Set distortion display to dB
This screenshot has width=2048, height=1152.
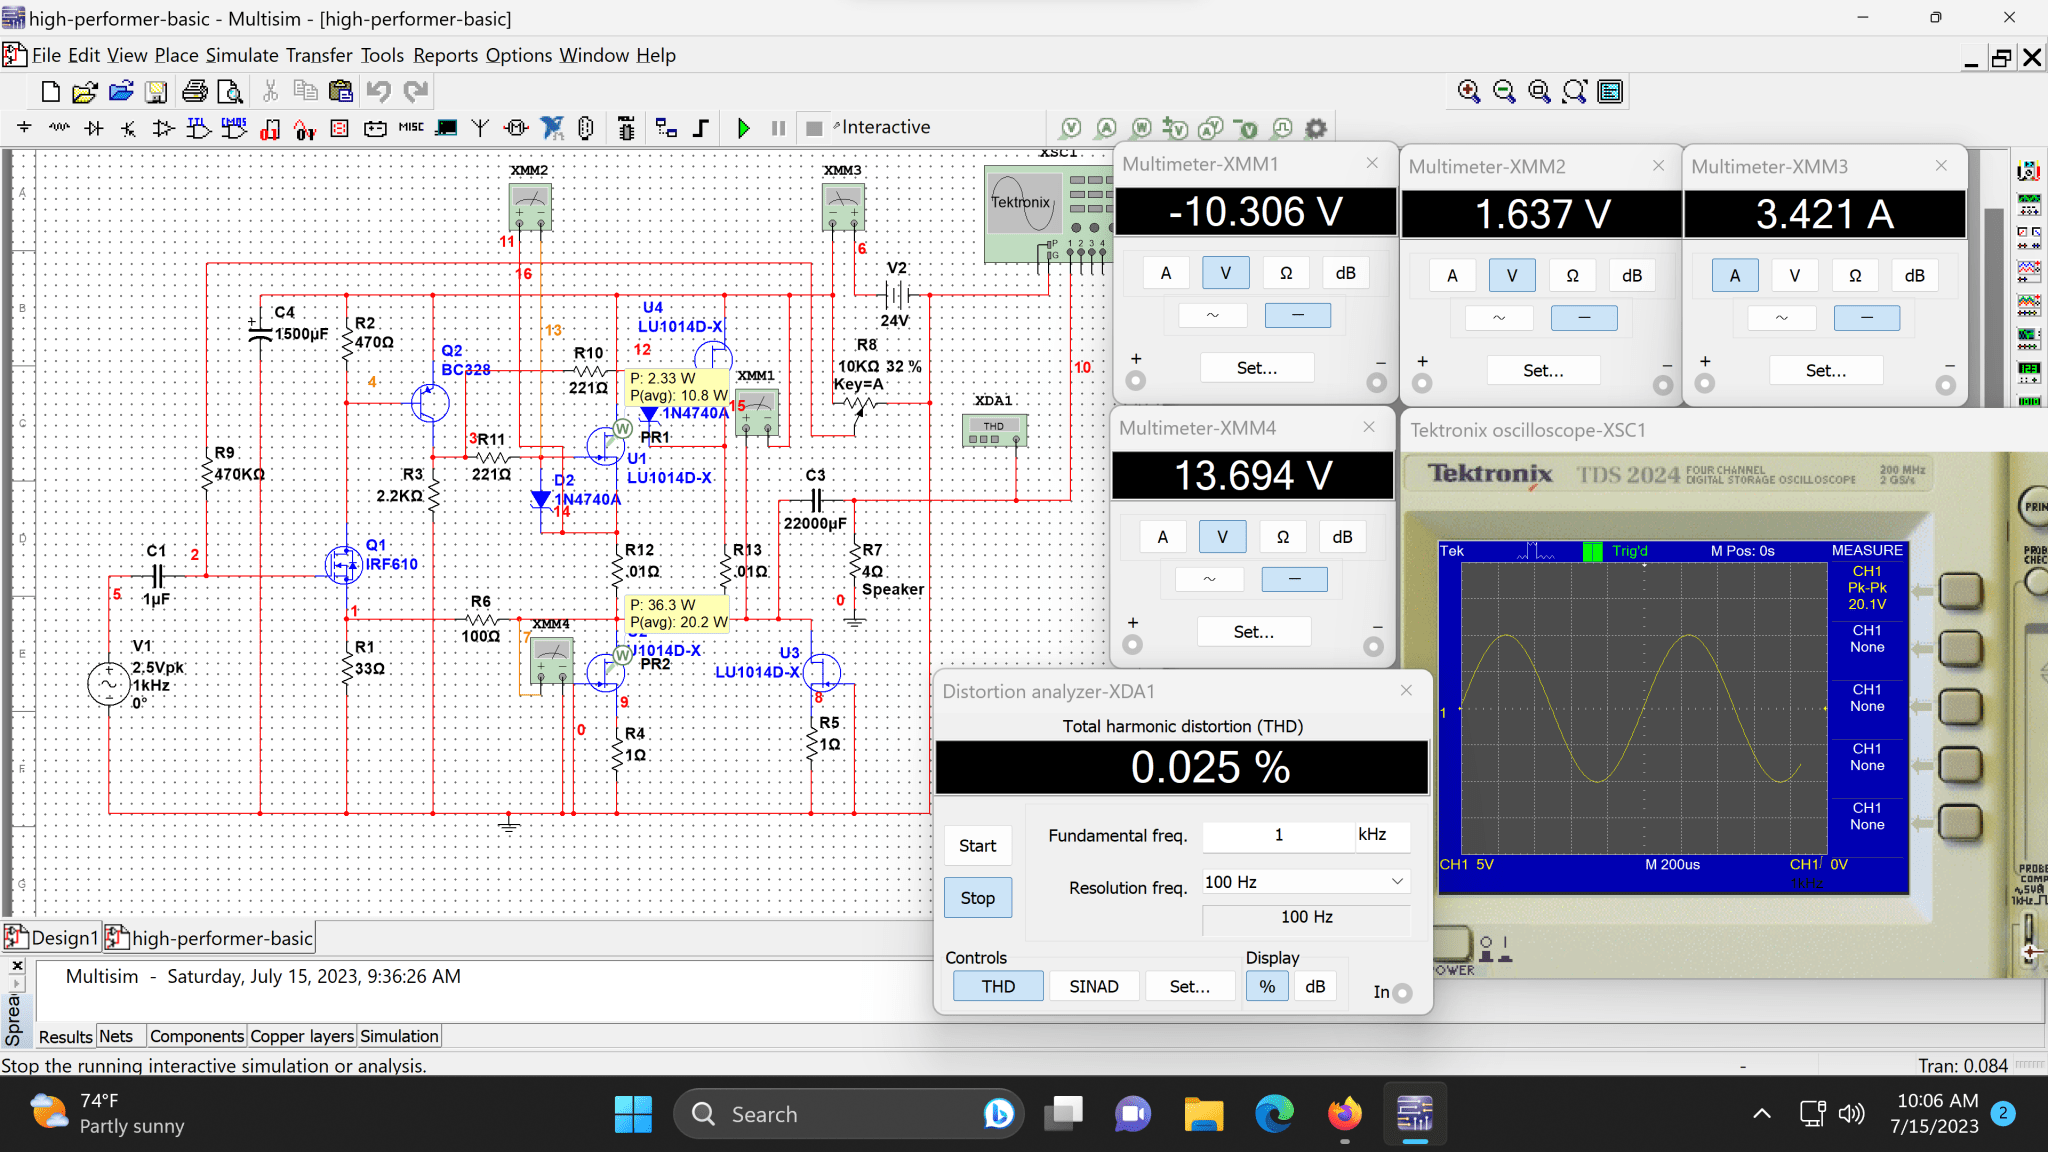click(x=1315, y=986)
